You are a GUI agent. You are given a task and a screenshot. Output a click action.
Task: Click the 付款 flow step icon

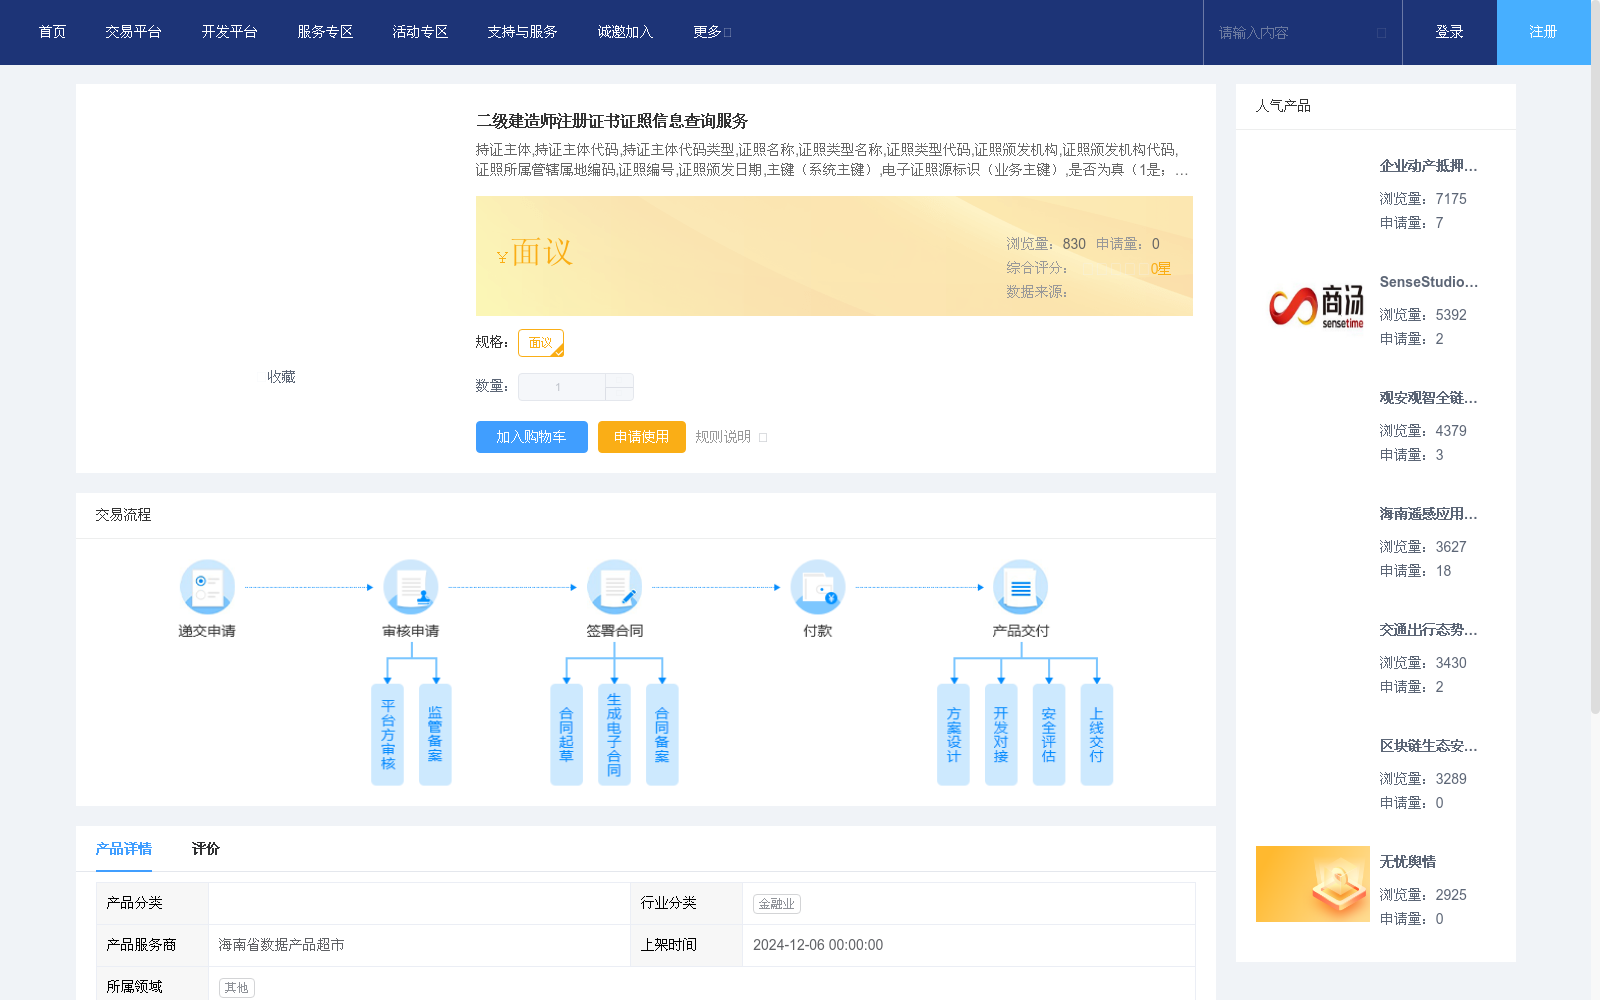pyautogui.click(x=818, y=587)
